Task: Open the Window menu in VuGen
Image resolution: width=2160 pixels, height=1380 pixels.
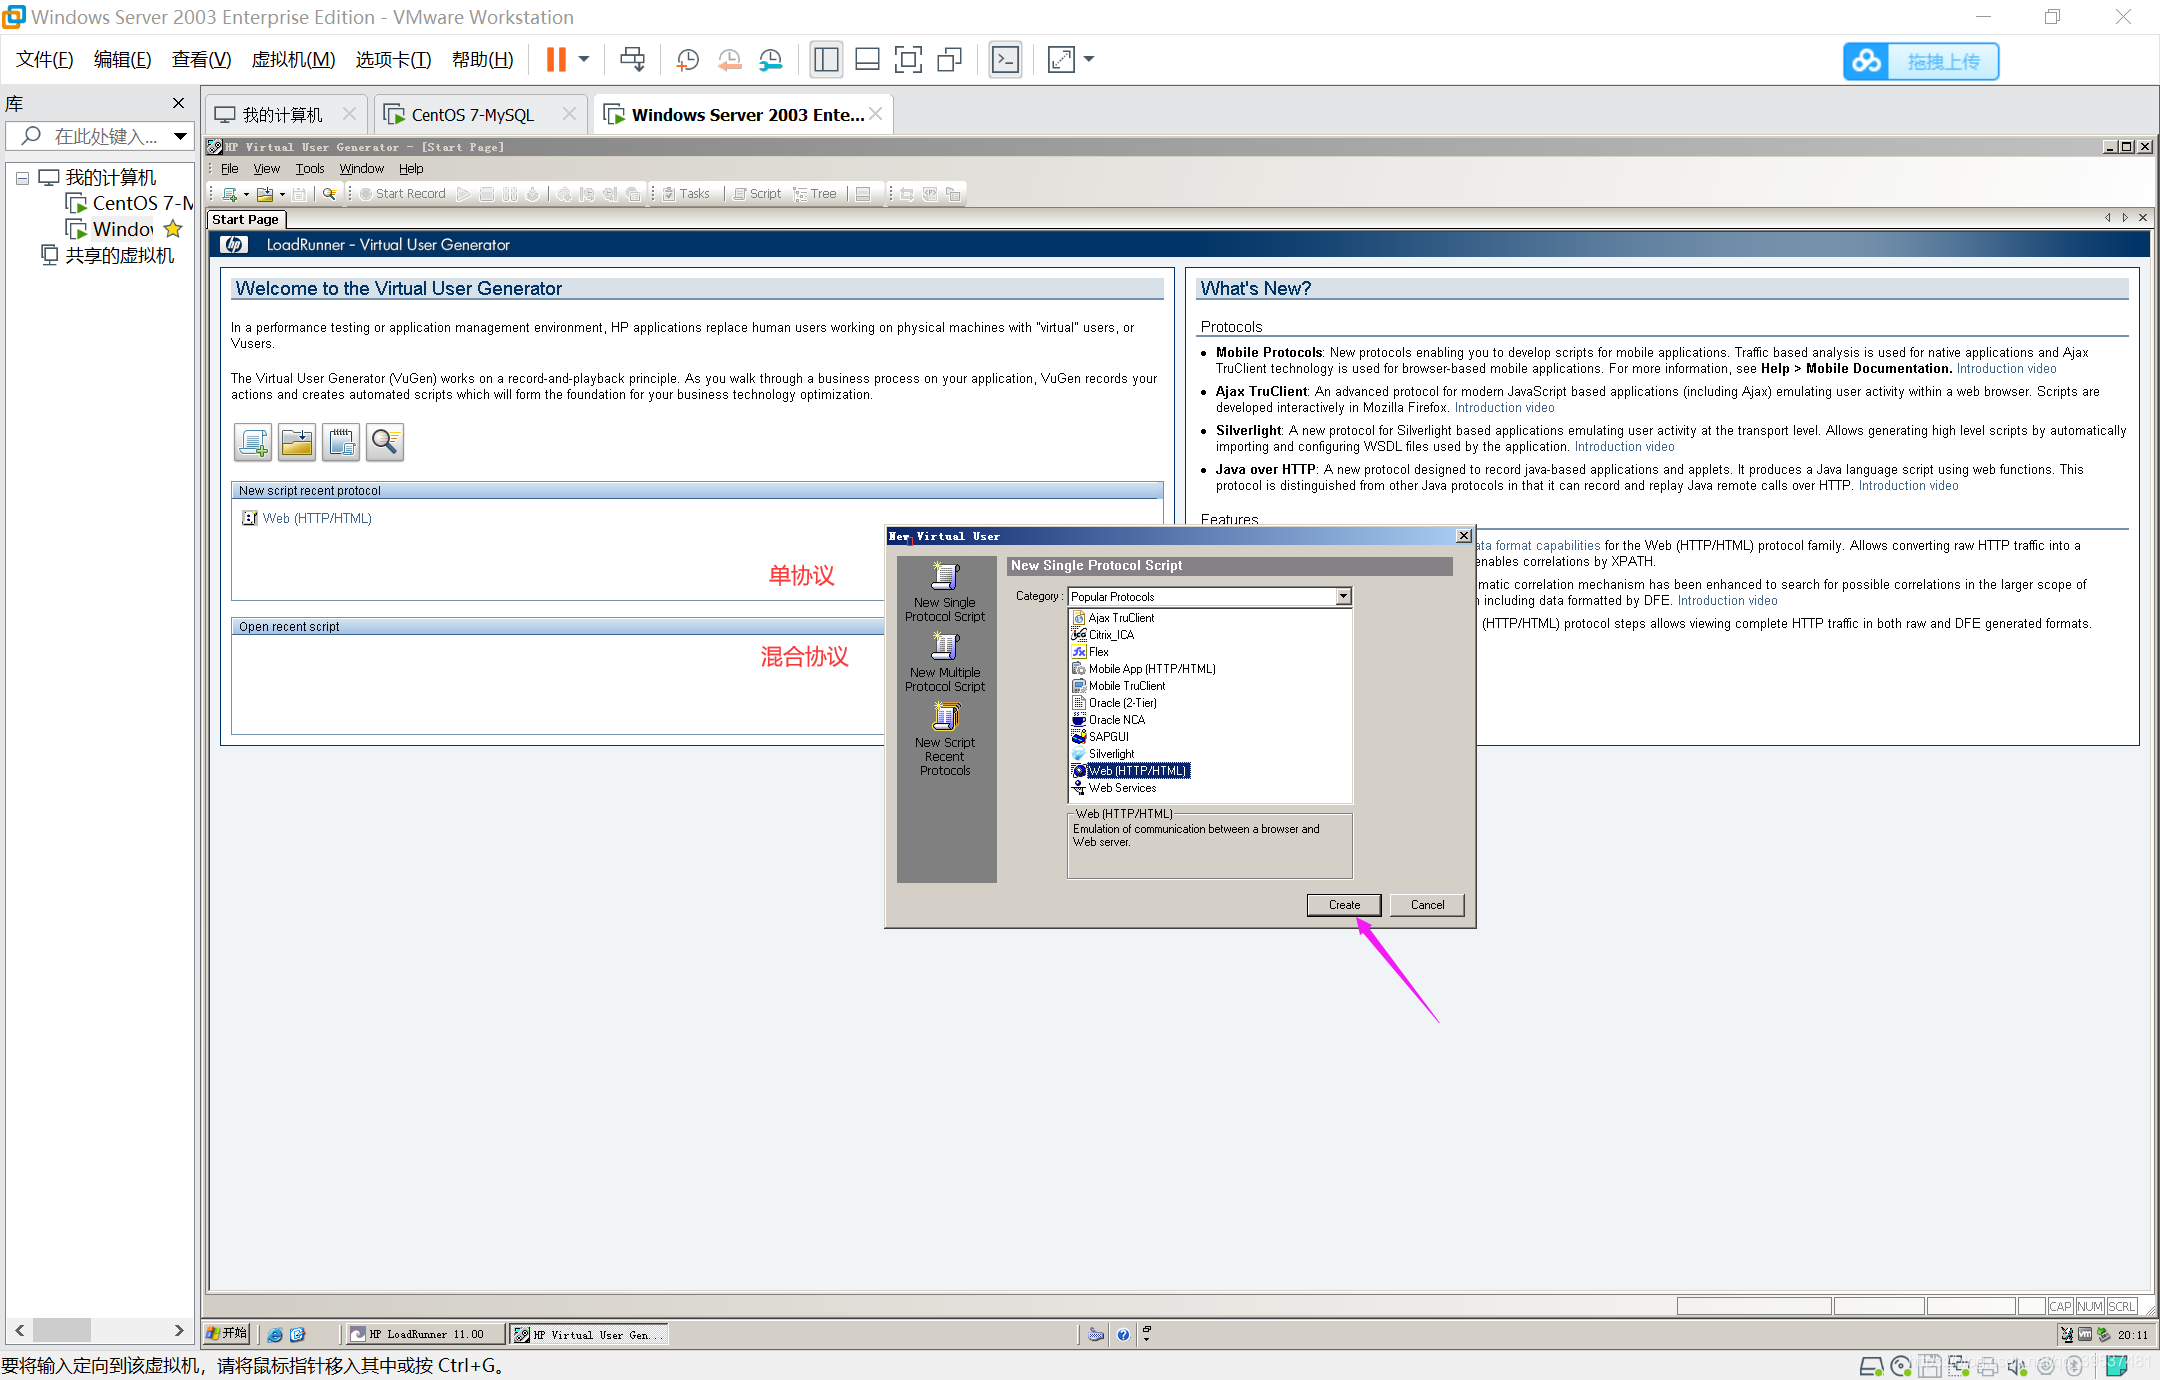Action: pyautogui.click(x=361, y=169)
